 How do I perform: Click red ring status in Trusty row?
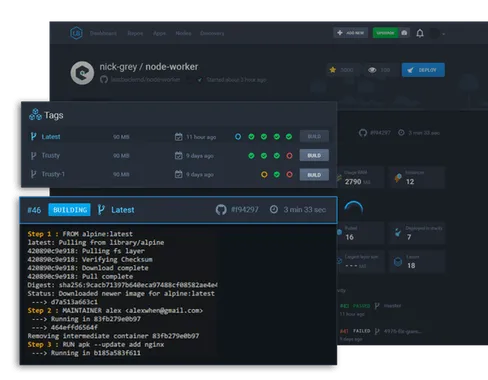(x=289, y=156)
